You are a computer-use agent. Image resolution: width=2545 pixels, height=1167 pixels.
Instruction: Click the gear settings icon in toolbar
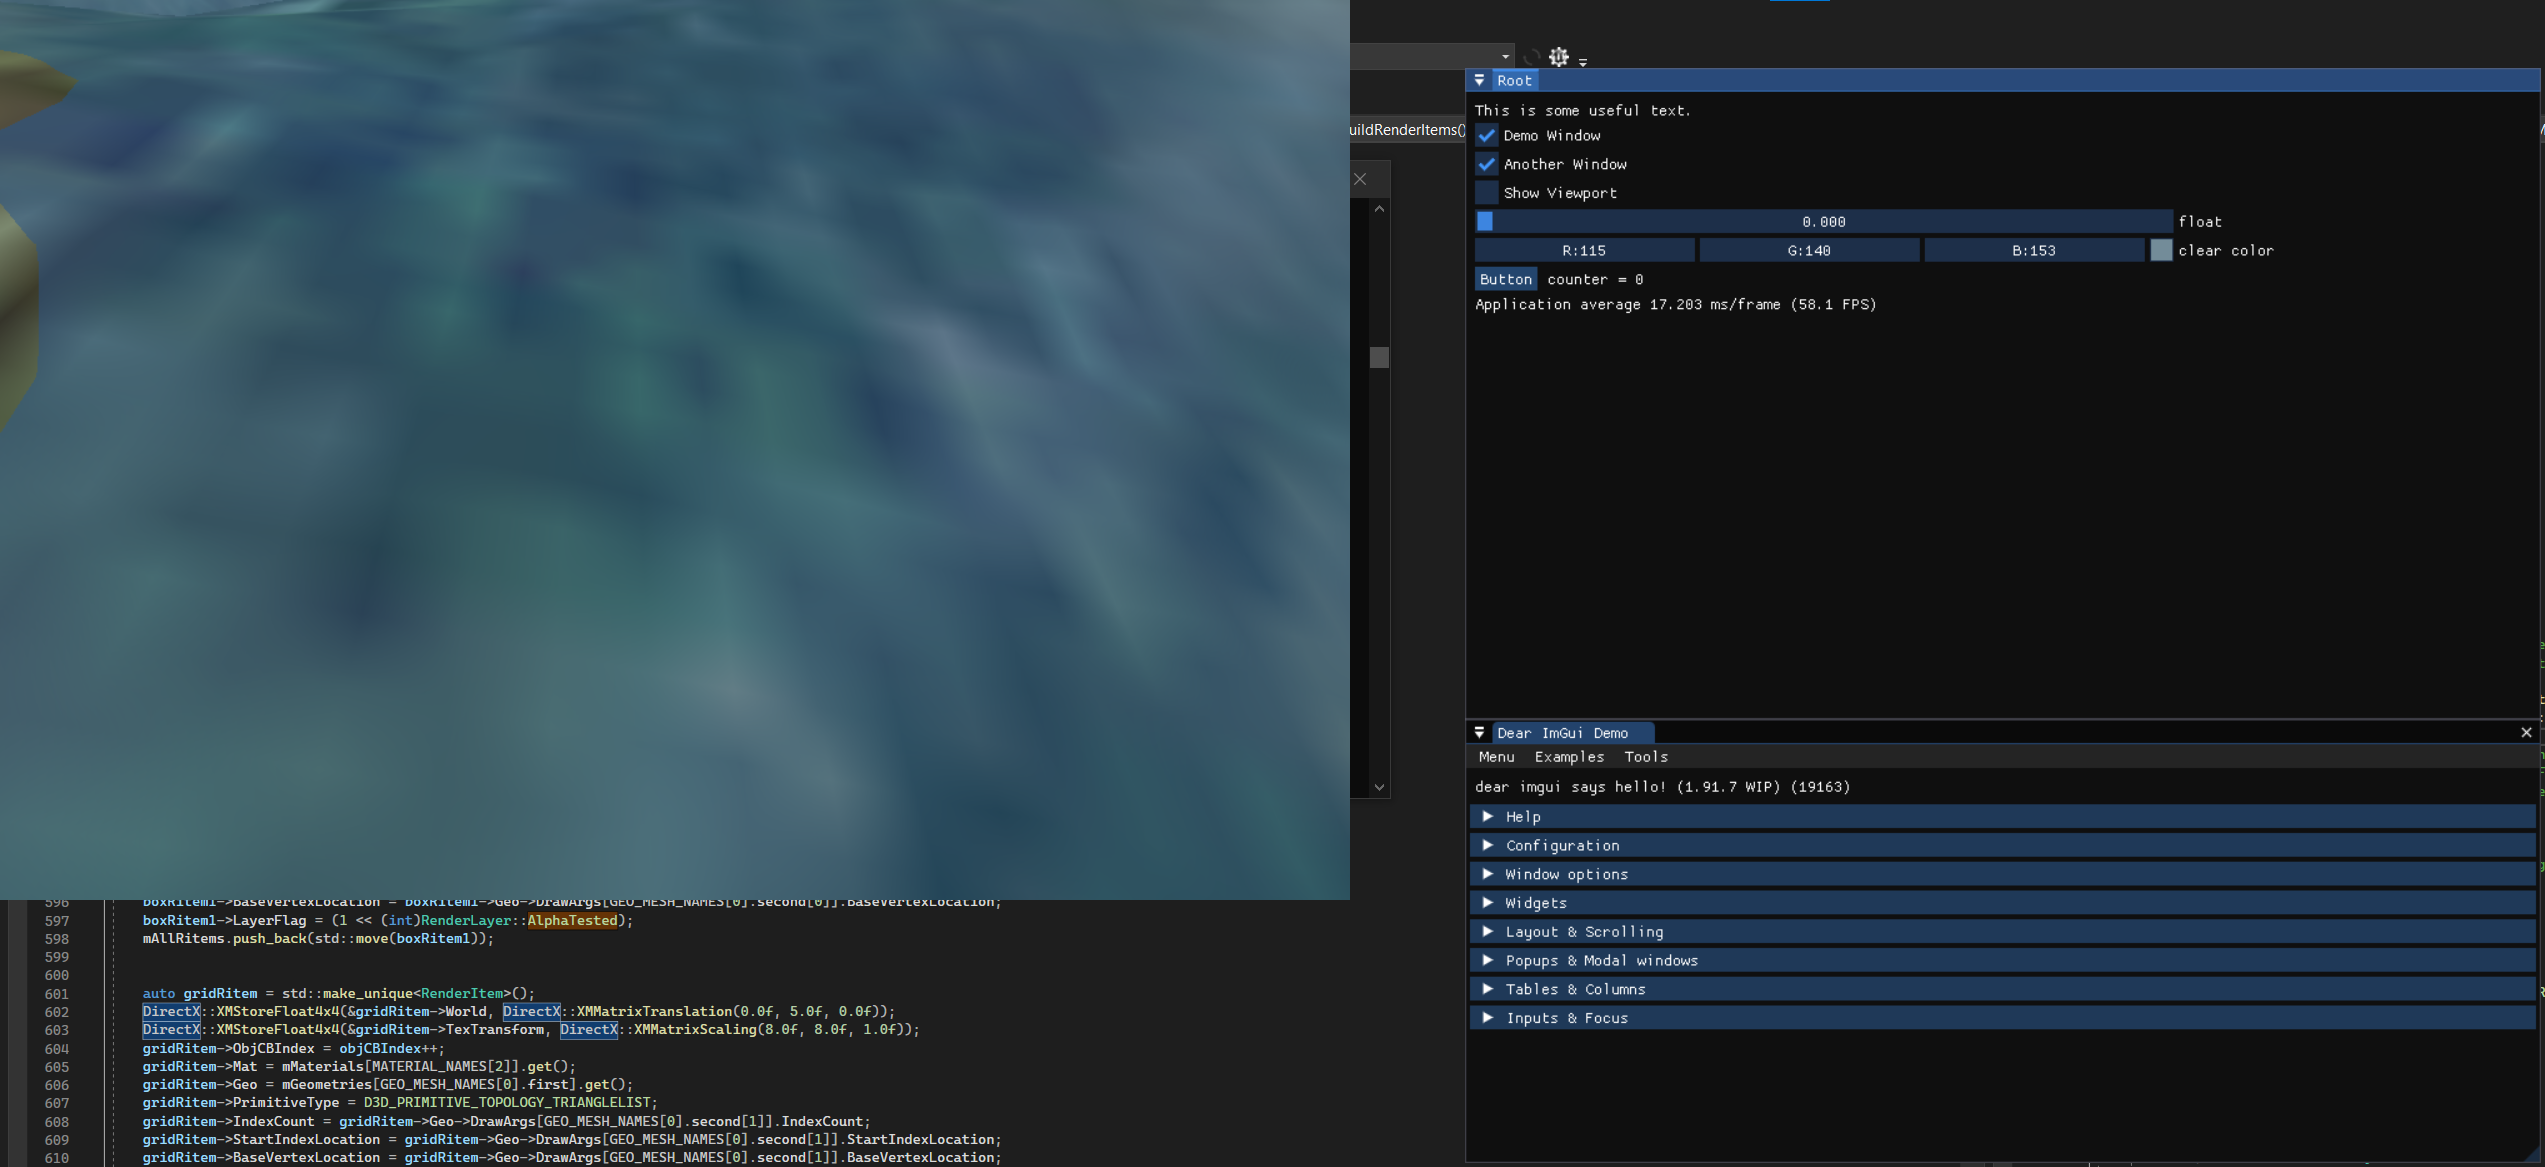coord(1558,57)
